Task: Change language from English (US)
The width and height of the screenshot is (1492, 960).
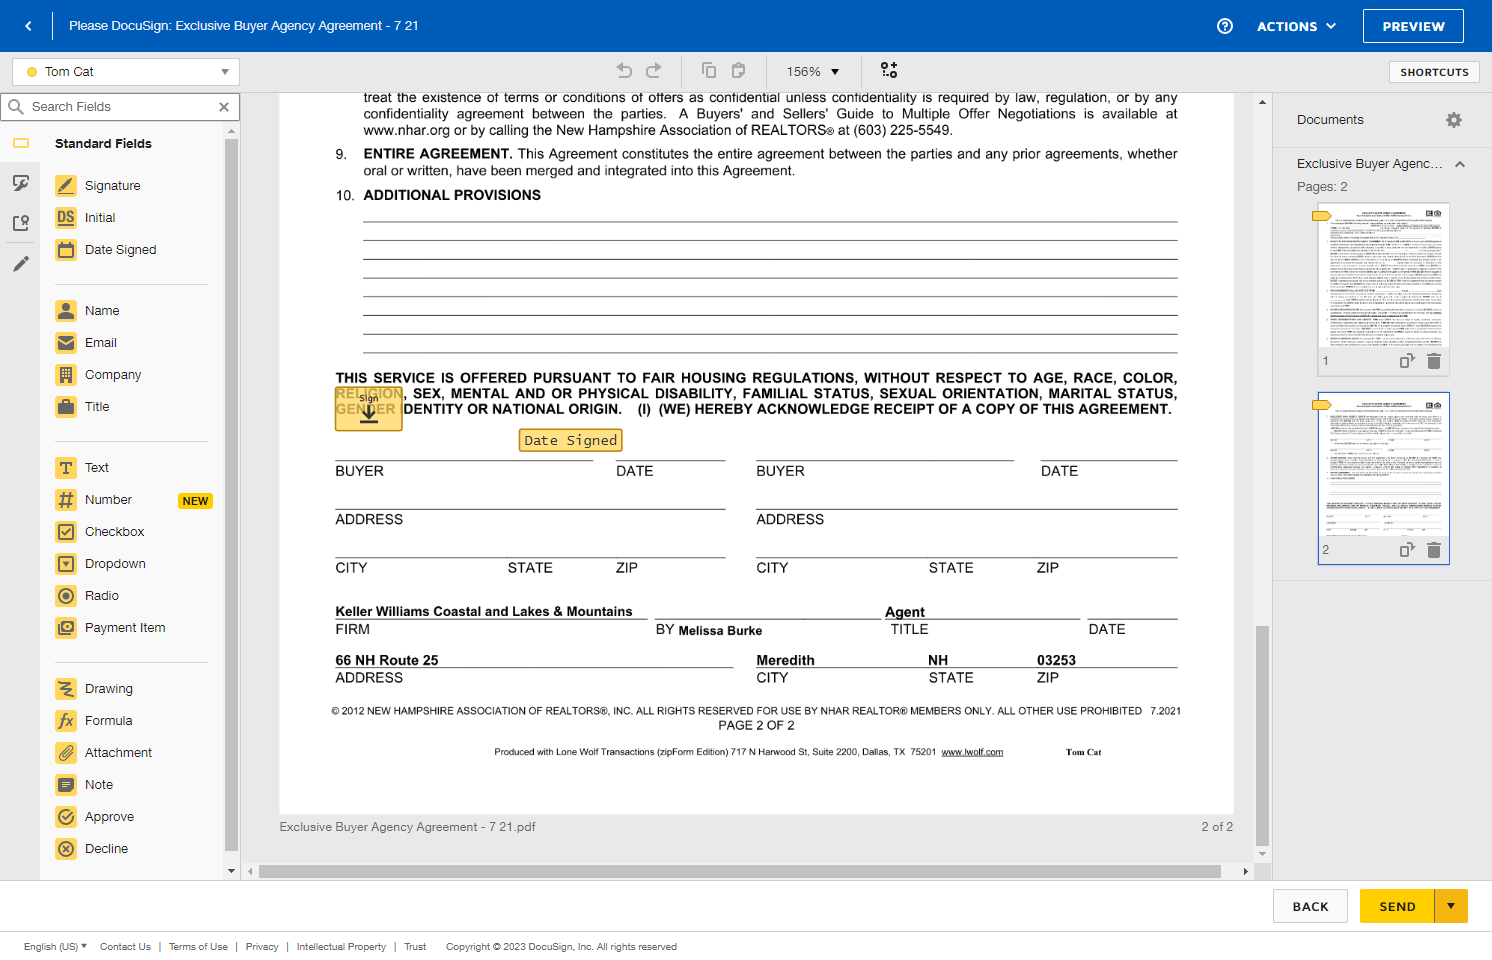Action: (55, 947)
